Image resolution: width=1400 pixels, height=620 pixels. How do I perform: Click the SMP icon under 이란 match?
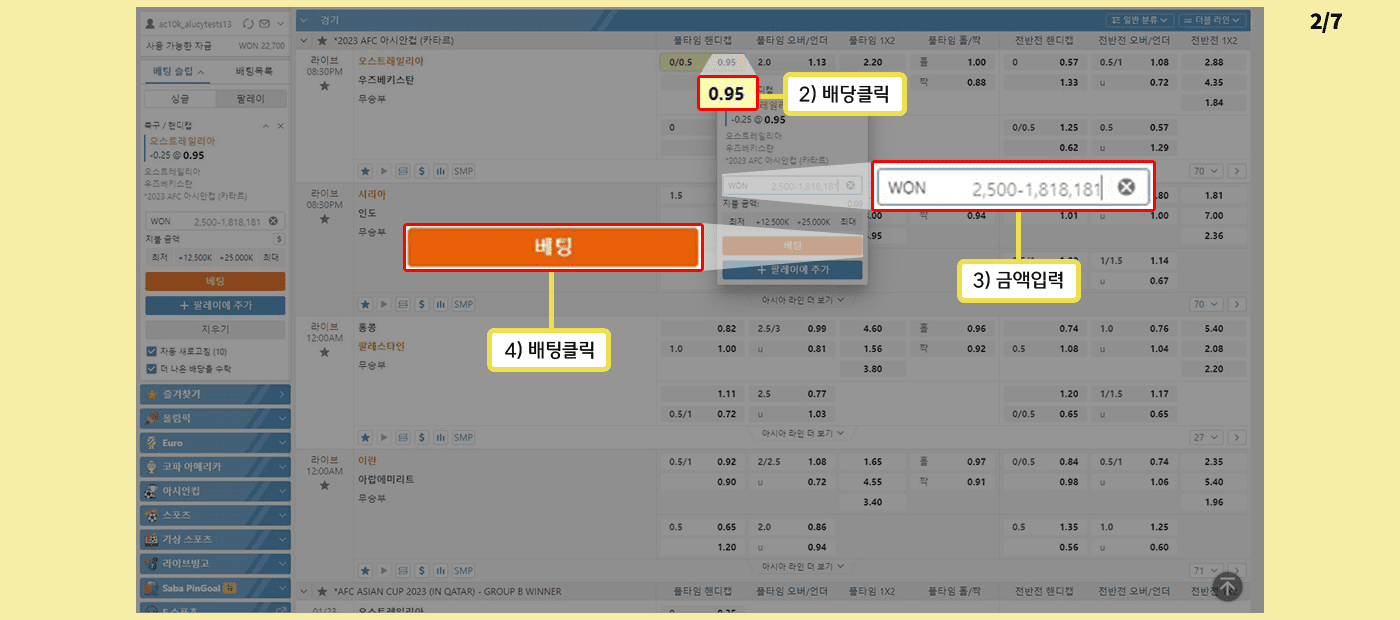(463, 570)
